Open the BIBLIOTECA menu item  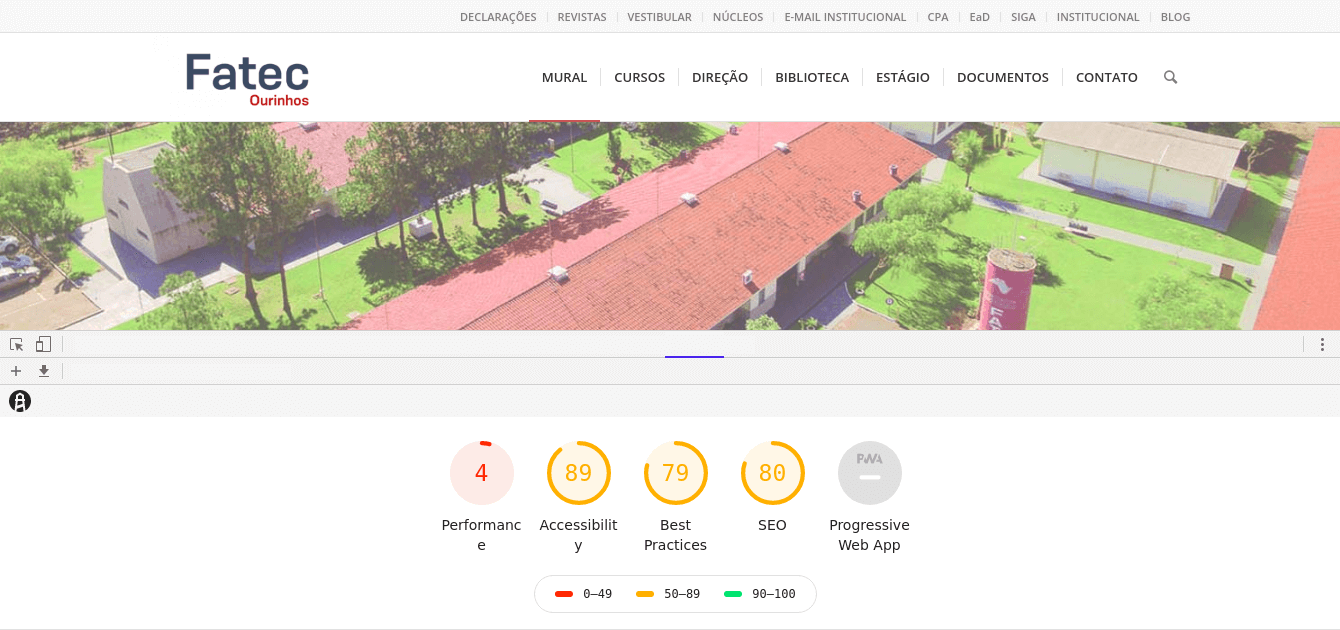(811, 77)
